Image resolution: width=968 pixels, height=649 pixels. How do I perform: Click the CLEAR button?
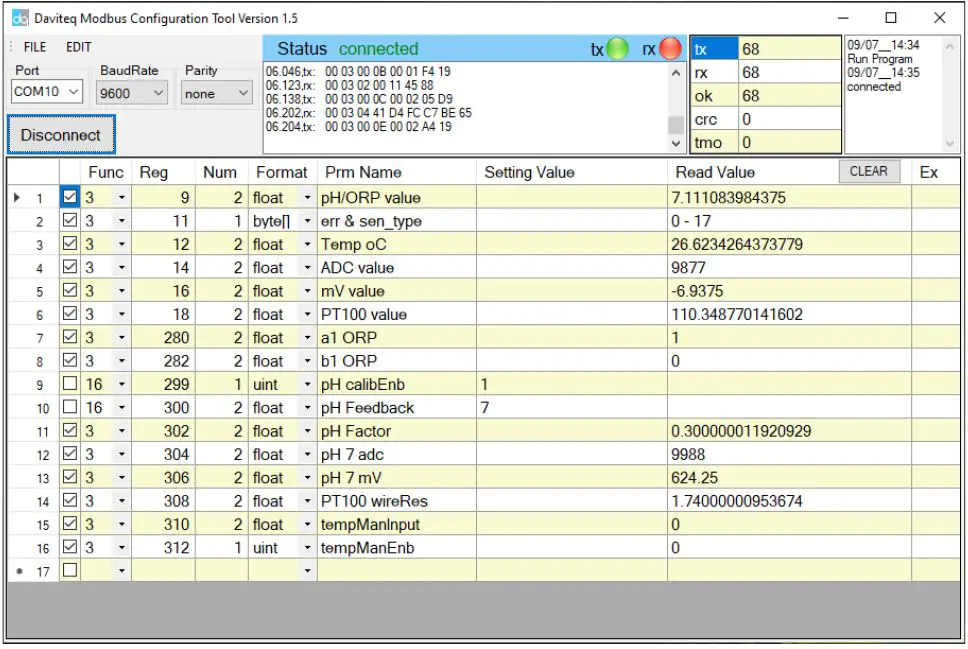(868, 171)
